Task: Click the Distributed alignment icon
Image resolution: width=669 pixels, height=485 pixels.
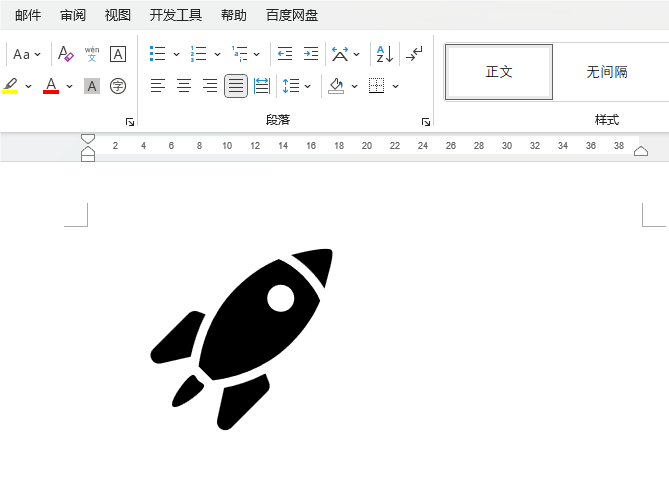Action: pyautogui.click(x=262, y=86)
